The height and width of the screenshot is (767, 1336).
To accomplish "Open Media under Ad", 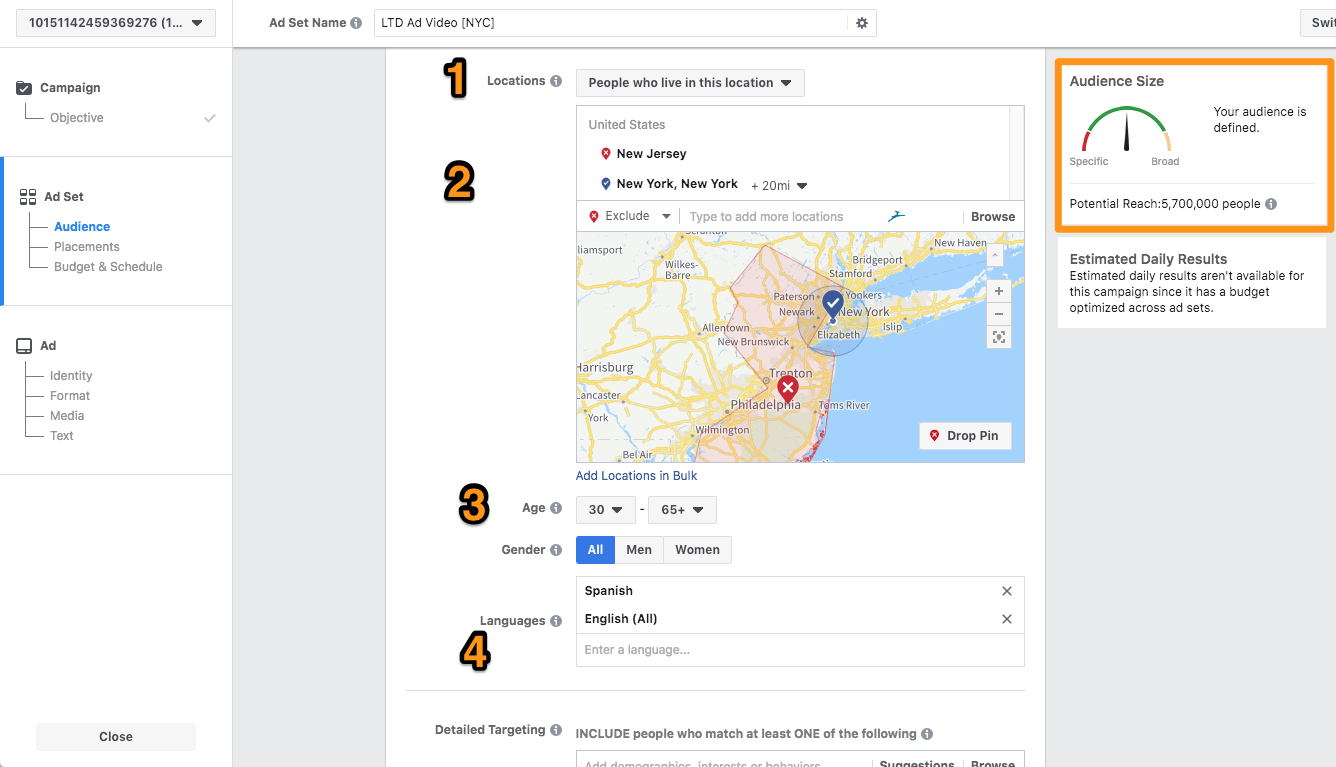I will [x=67, y=416].
